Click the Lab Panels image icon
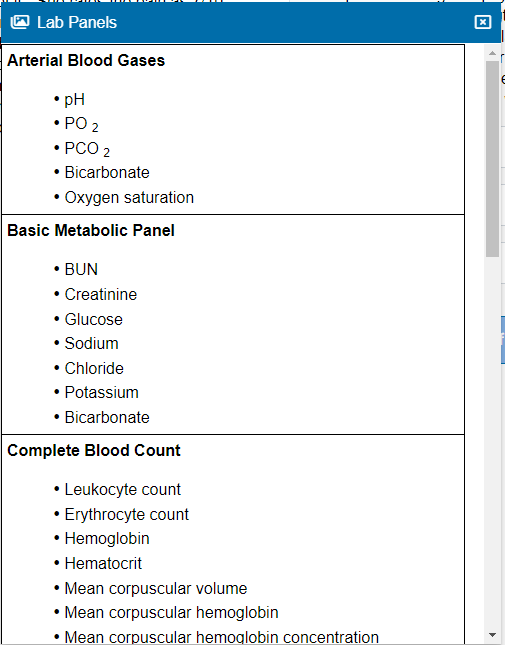 (x=20, y=22)
